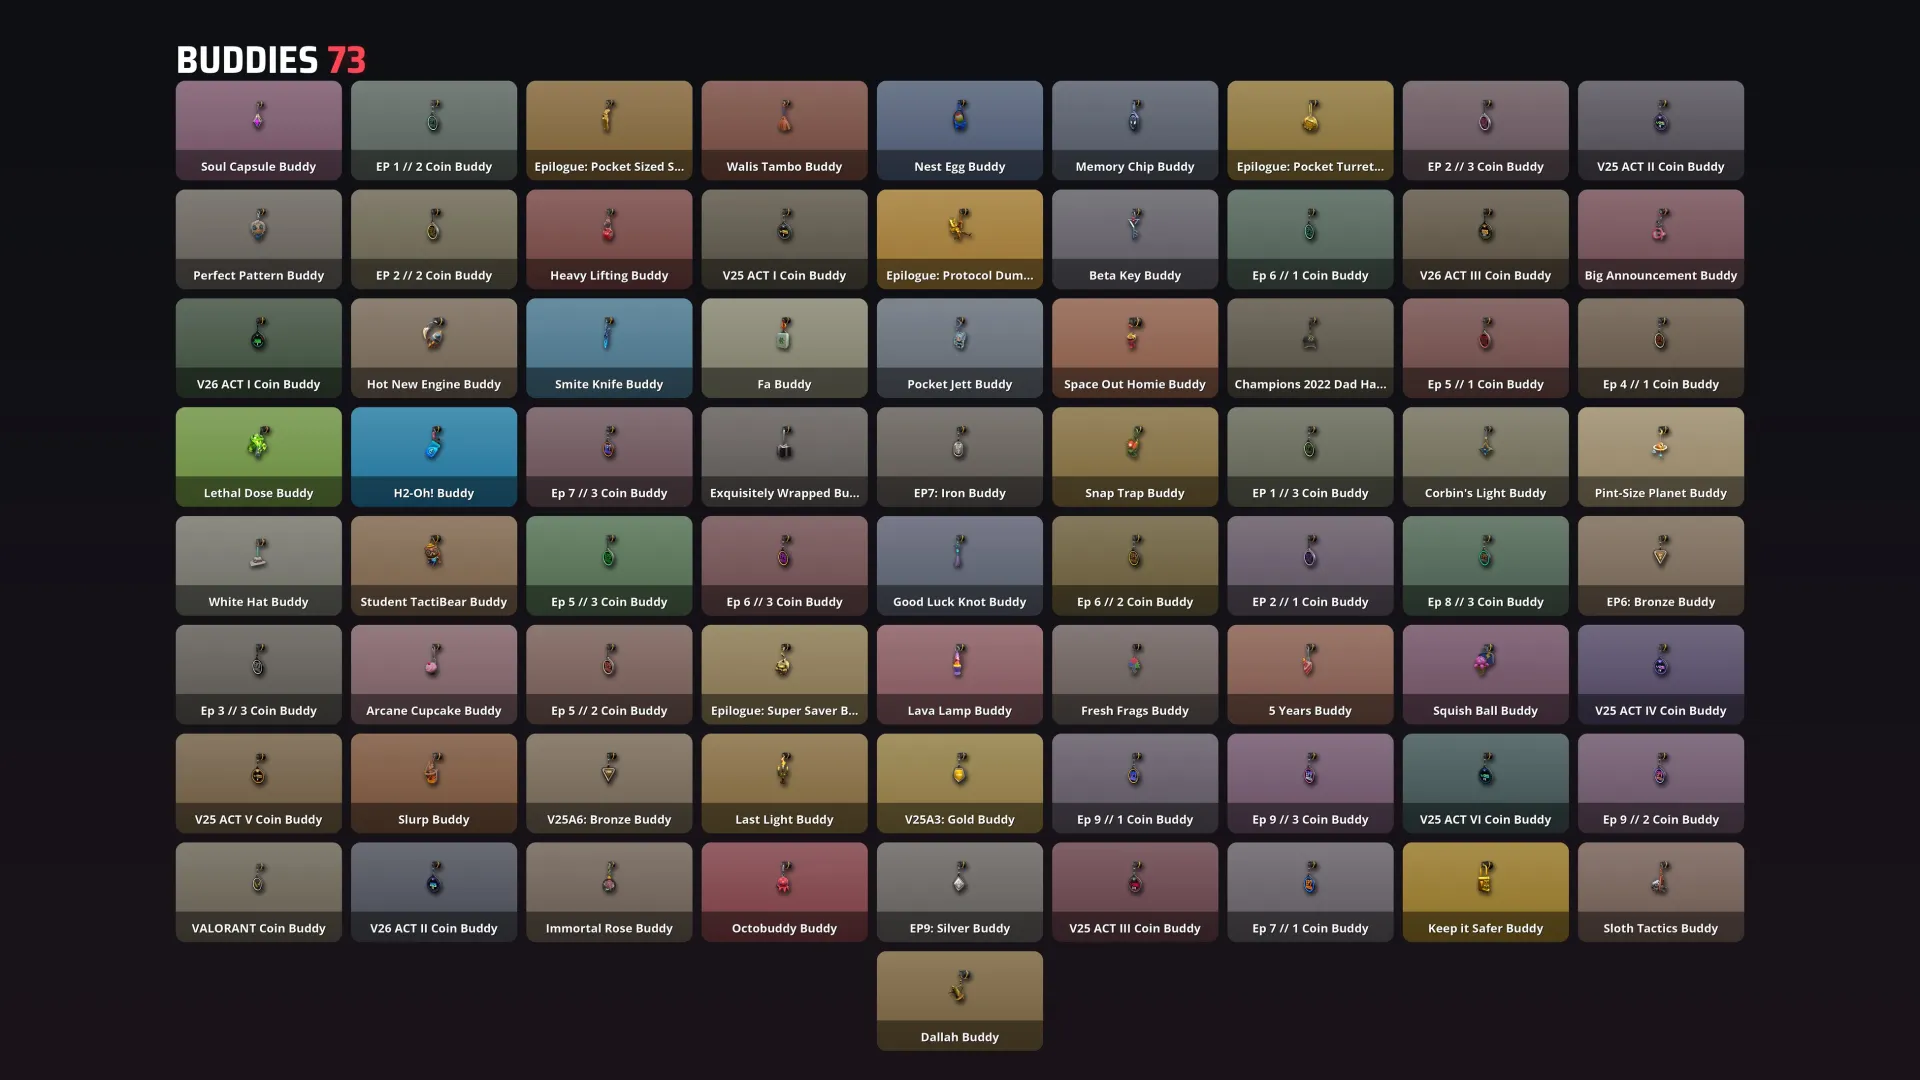Select the Lava Lamp Buddy card
This screenshot has width=1920, height=1080.
click(x=960, y=674)
